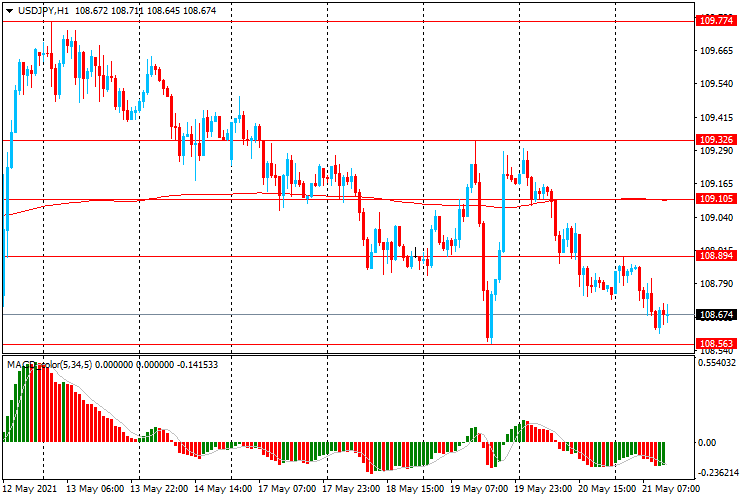Select the 109.774 resistance level label
The width and height of the screenshot is (740, 500).
coord(716,21)
